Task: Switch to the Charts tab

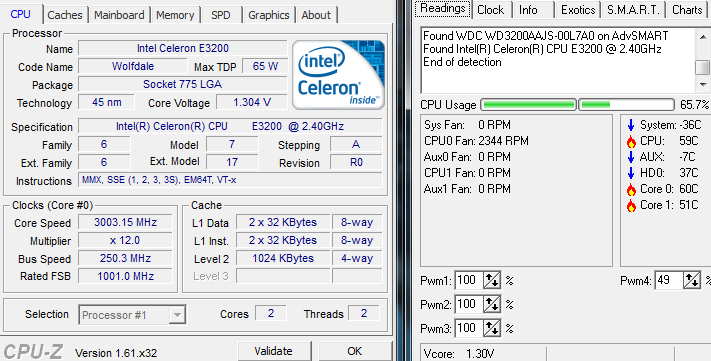Action: 687,10
